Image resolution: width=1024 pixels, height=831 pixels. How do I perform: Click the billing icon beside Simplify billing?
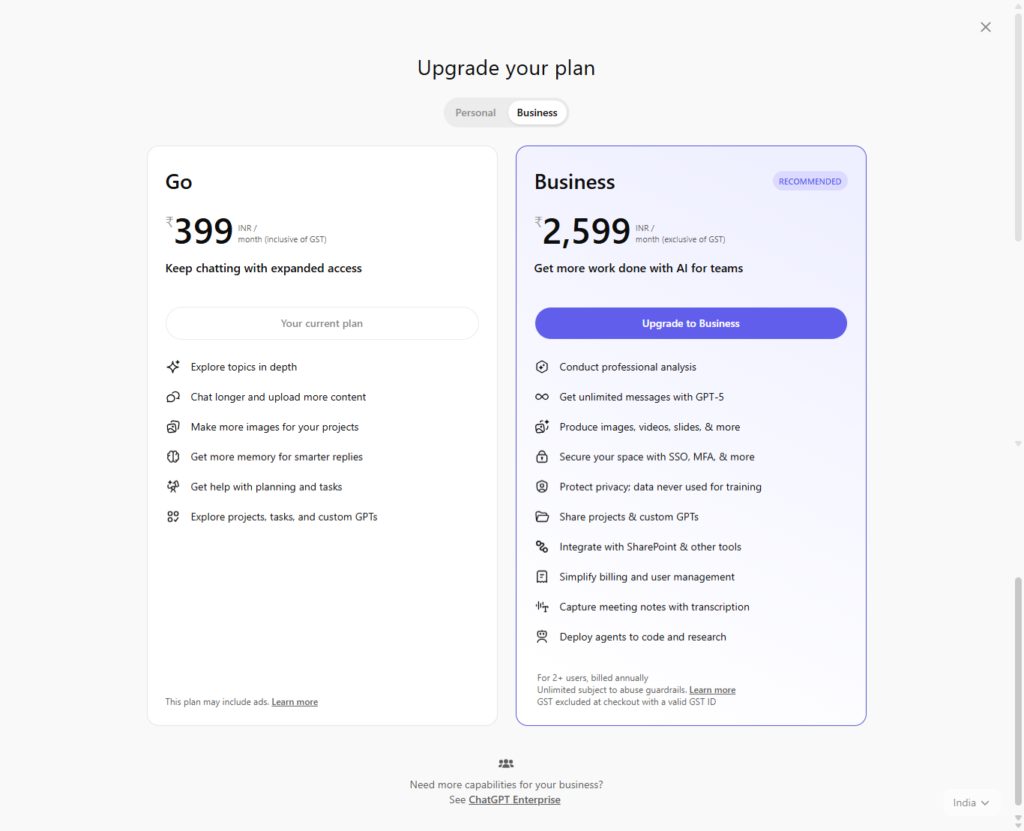coord(542,577)
